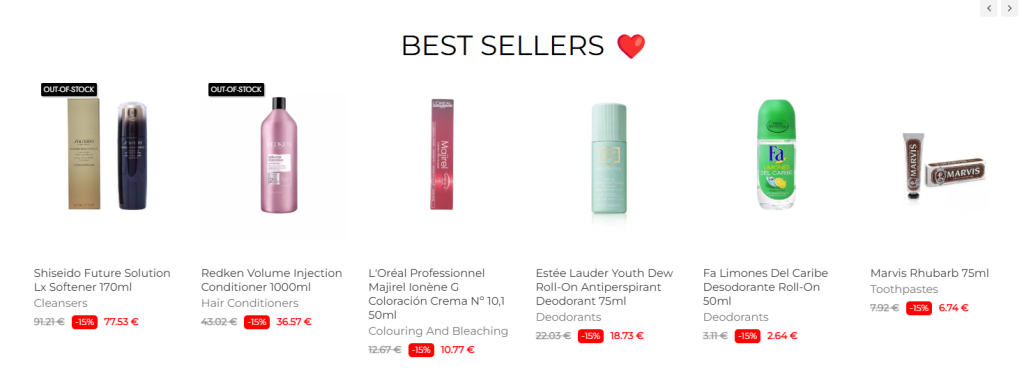The width and height of the screenshot is (1024, 369).
Task: Click -15% discount badge on Marvis Rhubarb
Action: pos(918,308)
